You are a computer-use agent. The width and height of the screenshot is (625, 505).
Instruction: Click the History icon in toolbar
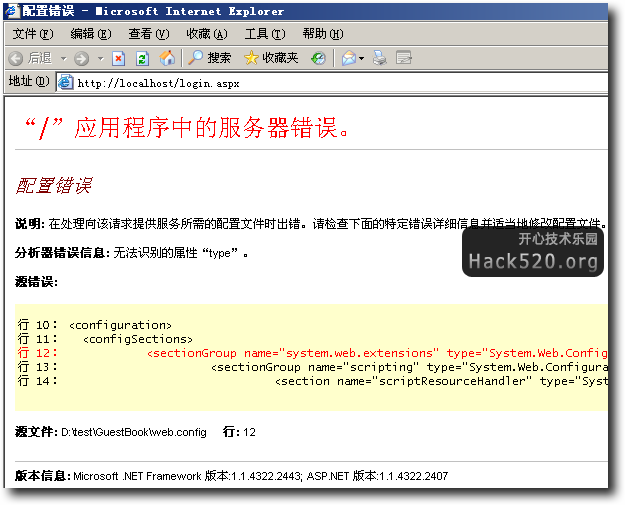coord(318,59)
